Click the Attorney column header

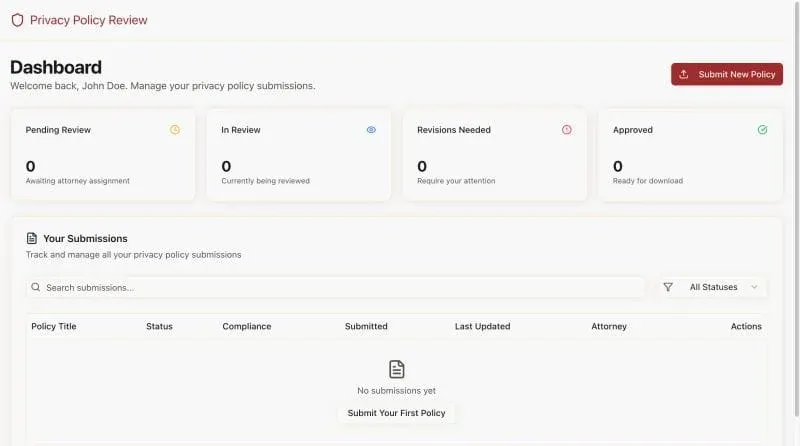pos(609,326)
